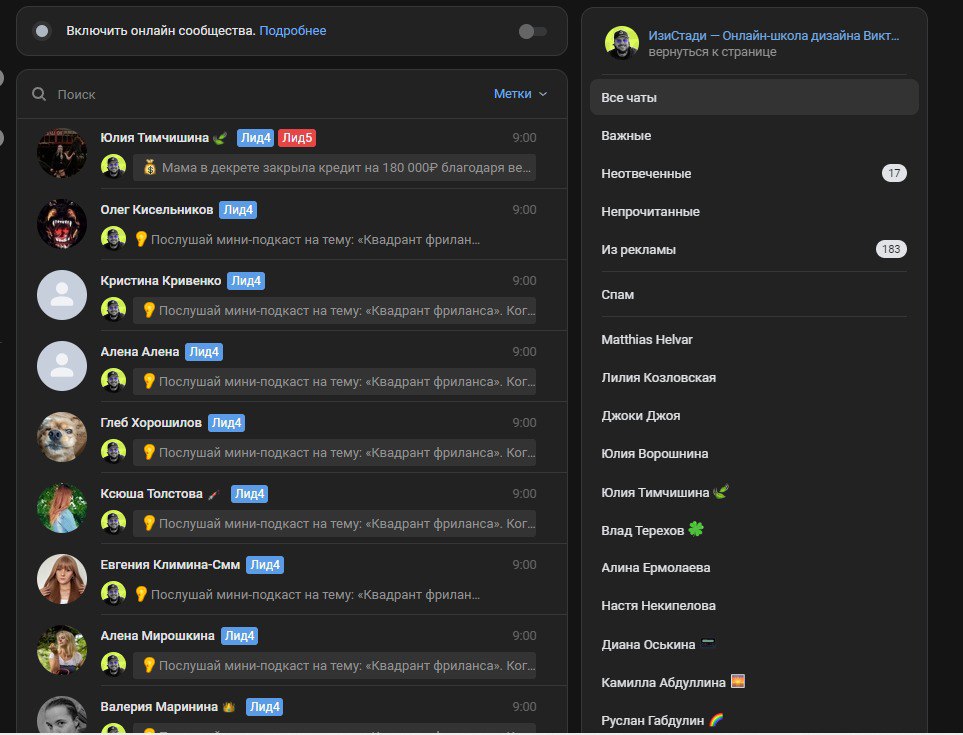963x735 pixels.
Task: Click sender mini avatar in Кристина Кривенко row
Action: pyautogui.click(x=114, y=309)
